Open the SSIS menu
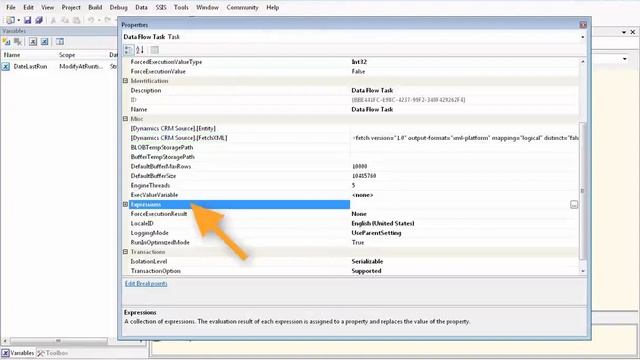Viewport: 640px width, 360px height. pyautogui.click(x=161, y=7)
